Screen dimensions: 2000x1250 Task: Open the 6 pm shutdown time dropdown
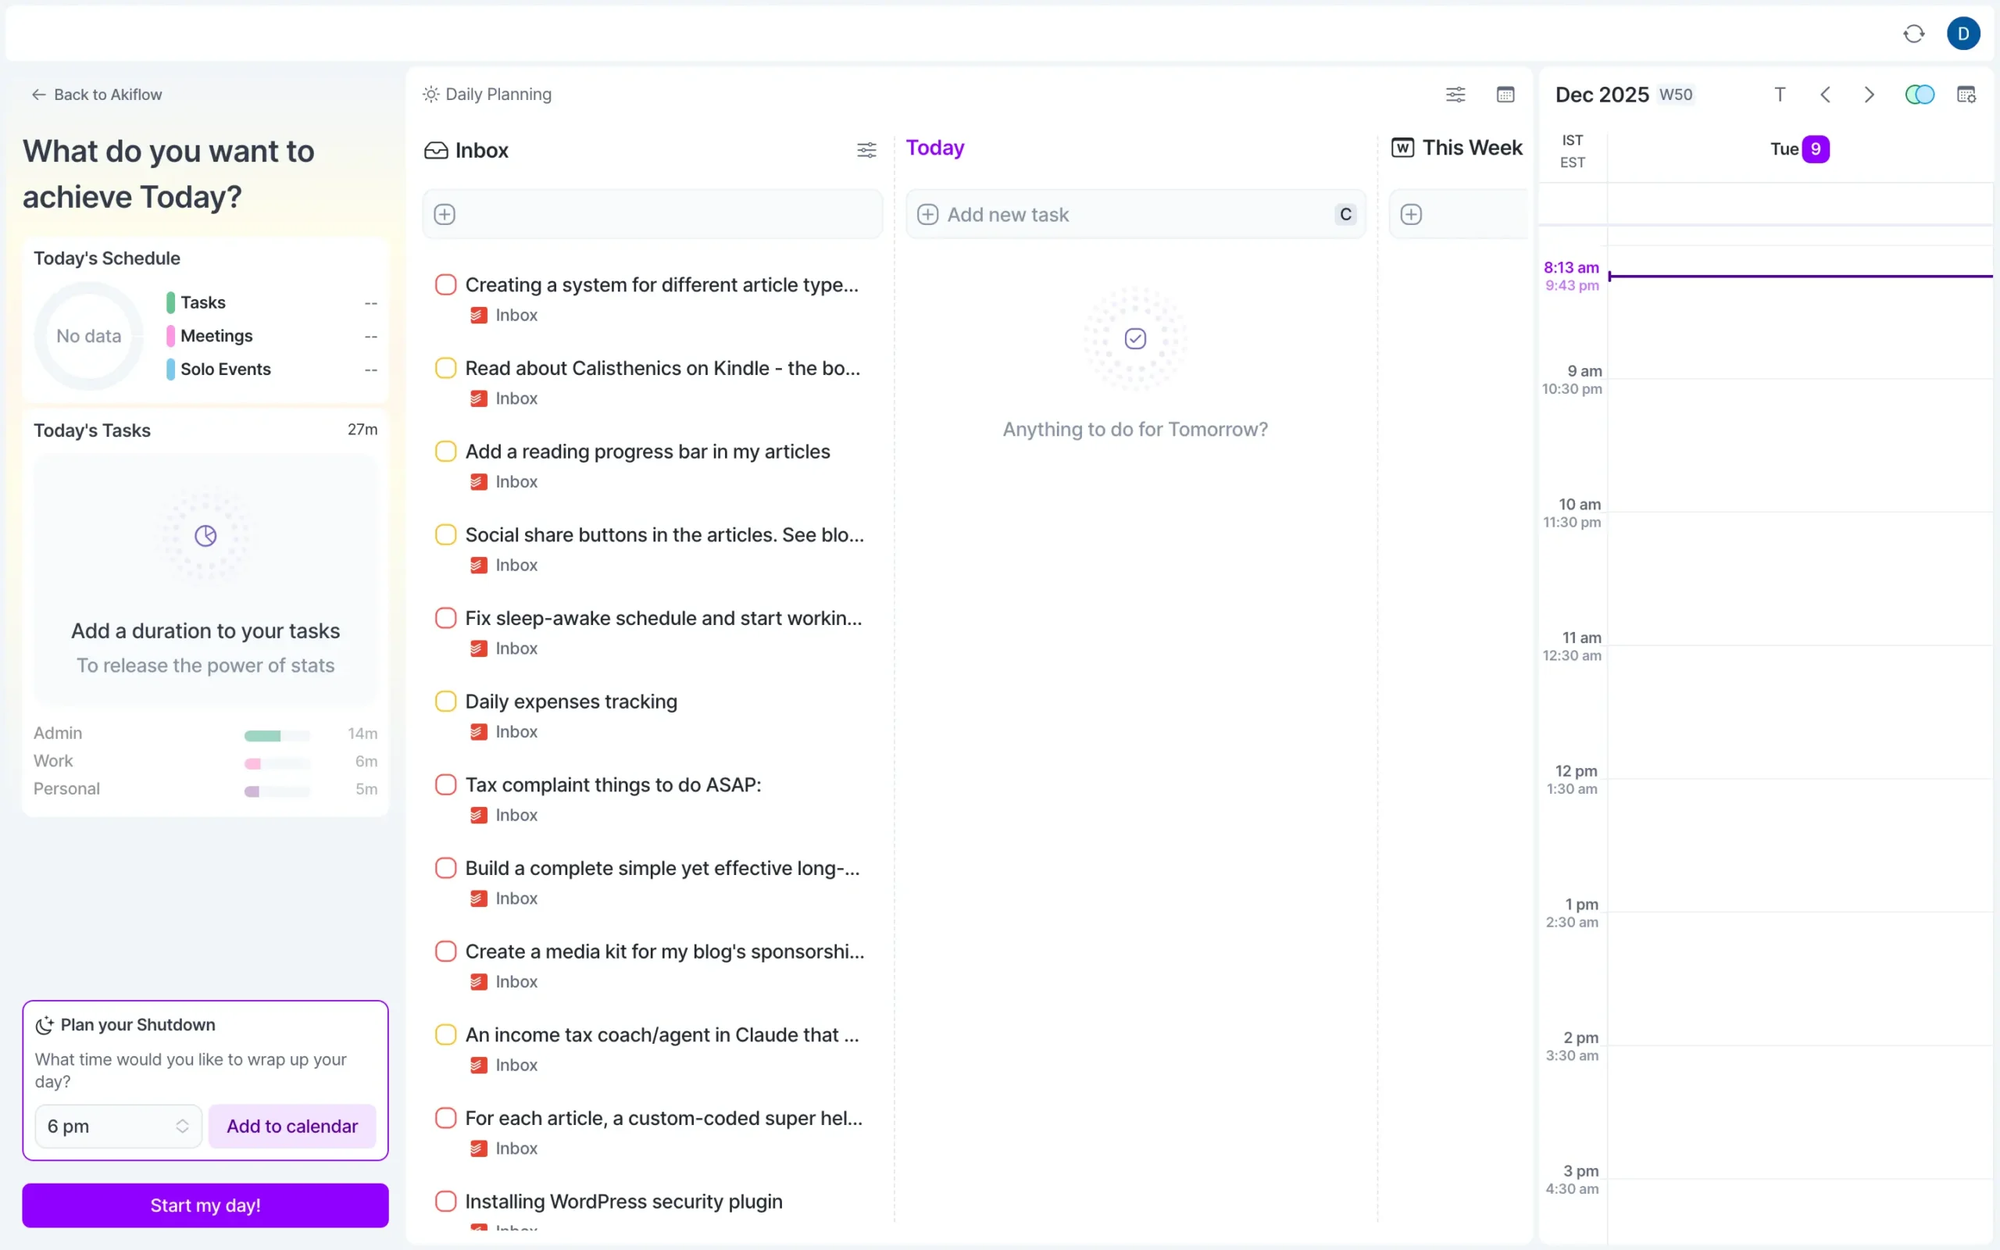[x=117, y=1126]
